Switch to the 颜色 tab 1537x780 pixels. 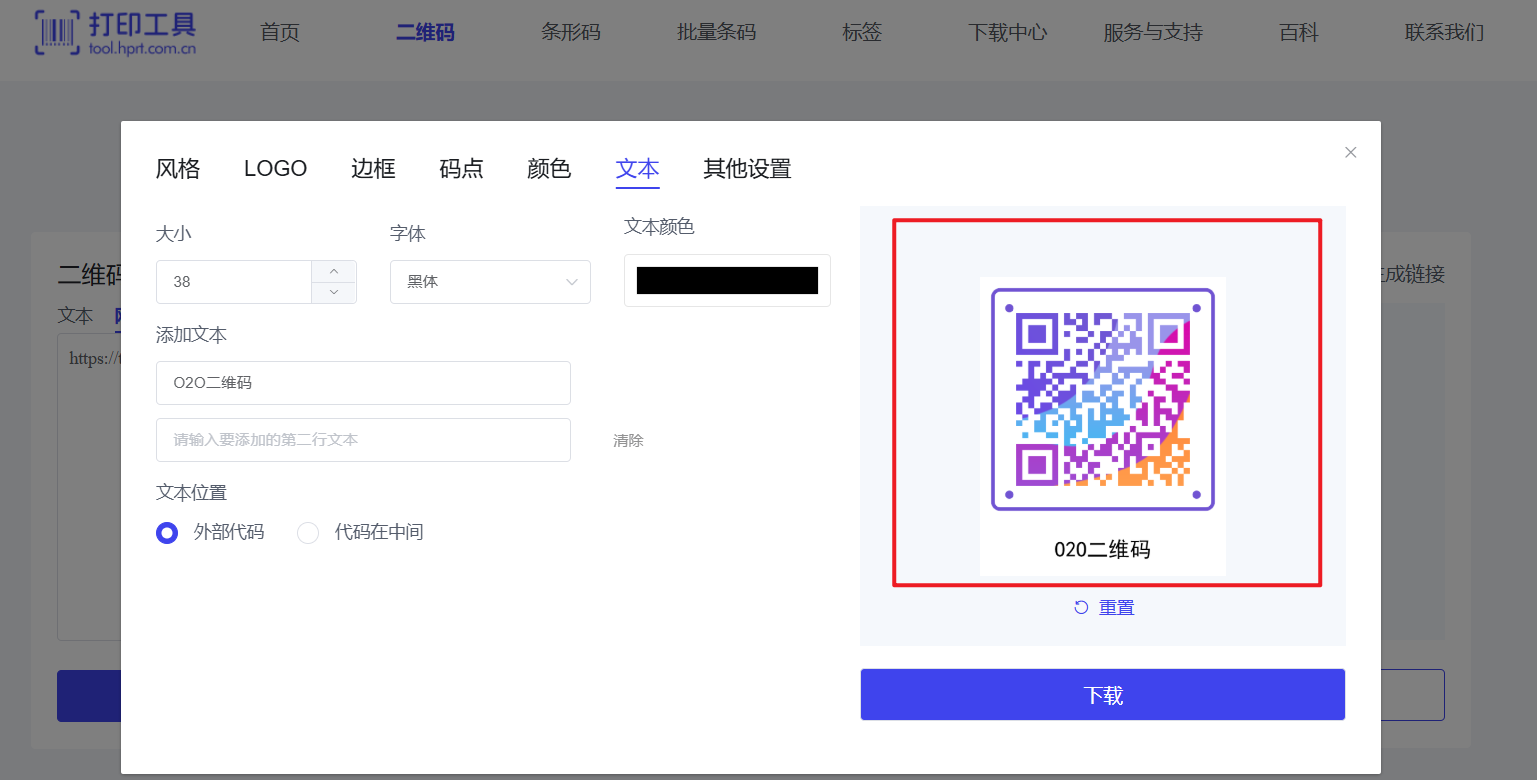(549, 169)
